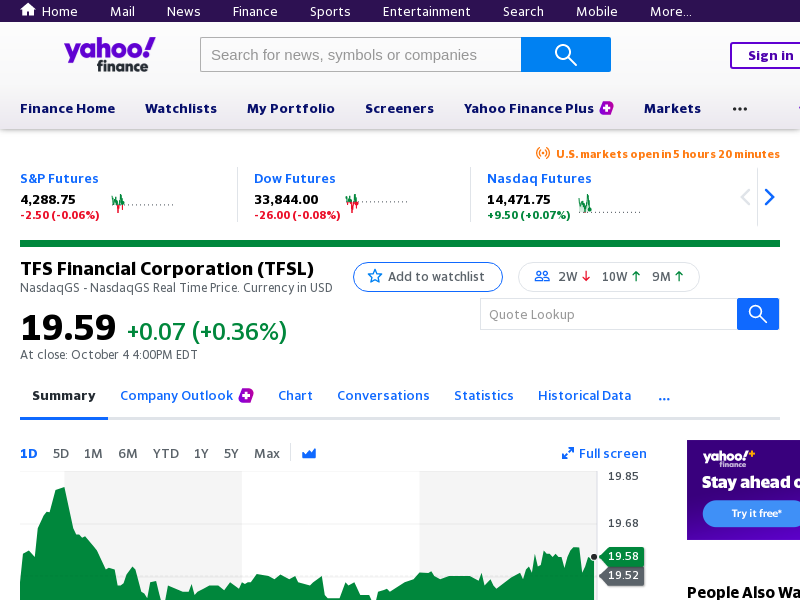This screenshot has width=800, height=600.
Task: Open Watchlists in navigation
Action: [181, 108]
